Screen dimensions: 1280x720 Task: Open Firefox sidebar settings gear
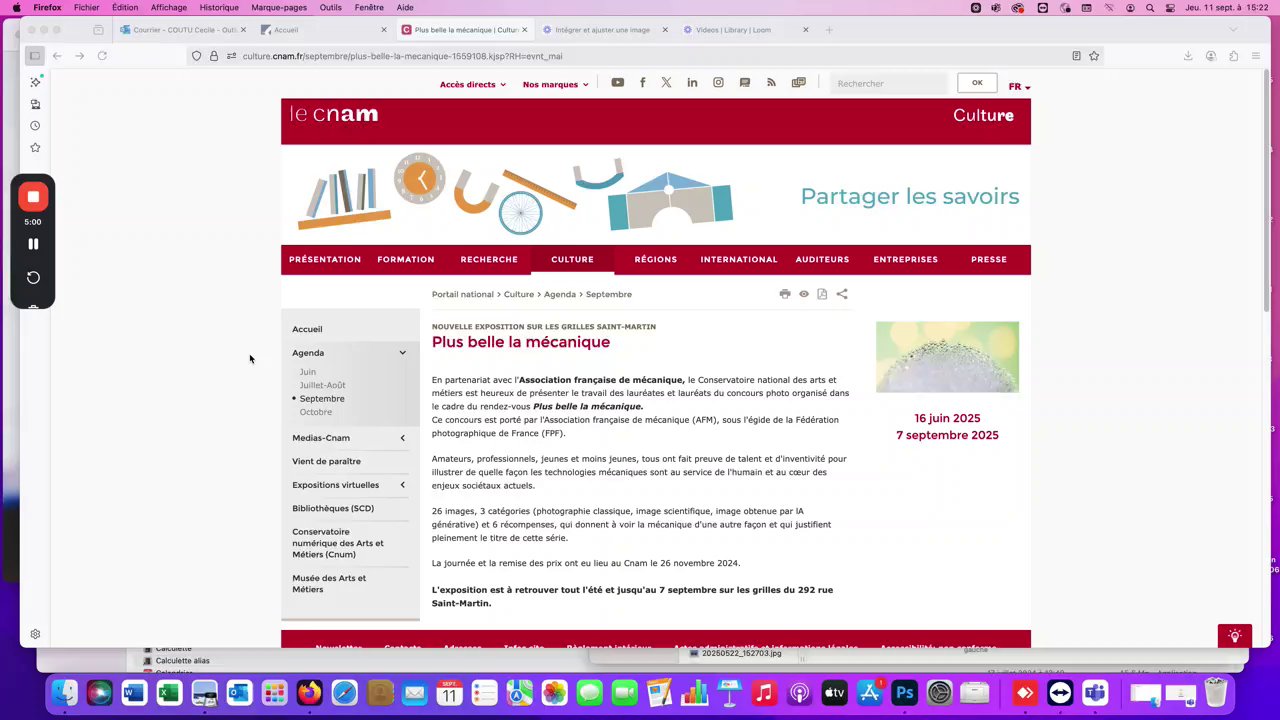coord(35,634)
